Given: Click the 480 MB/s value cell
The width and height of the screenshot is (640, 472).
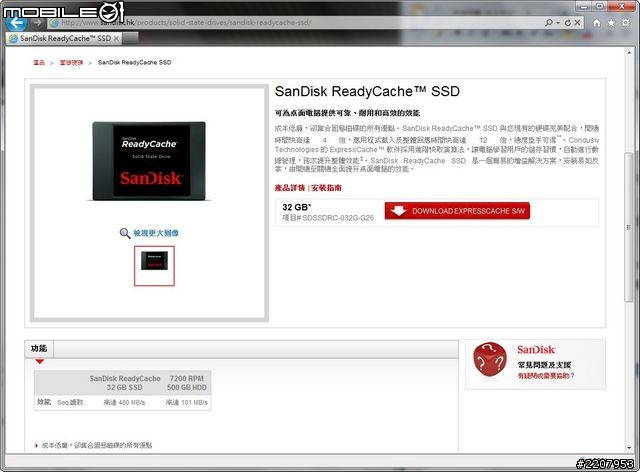Looking at the screenshot, I should 124,403.
